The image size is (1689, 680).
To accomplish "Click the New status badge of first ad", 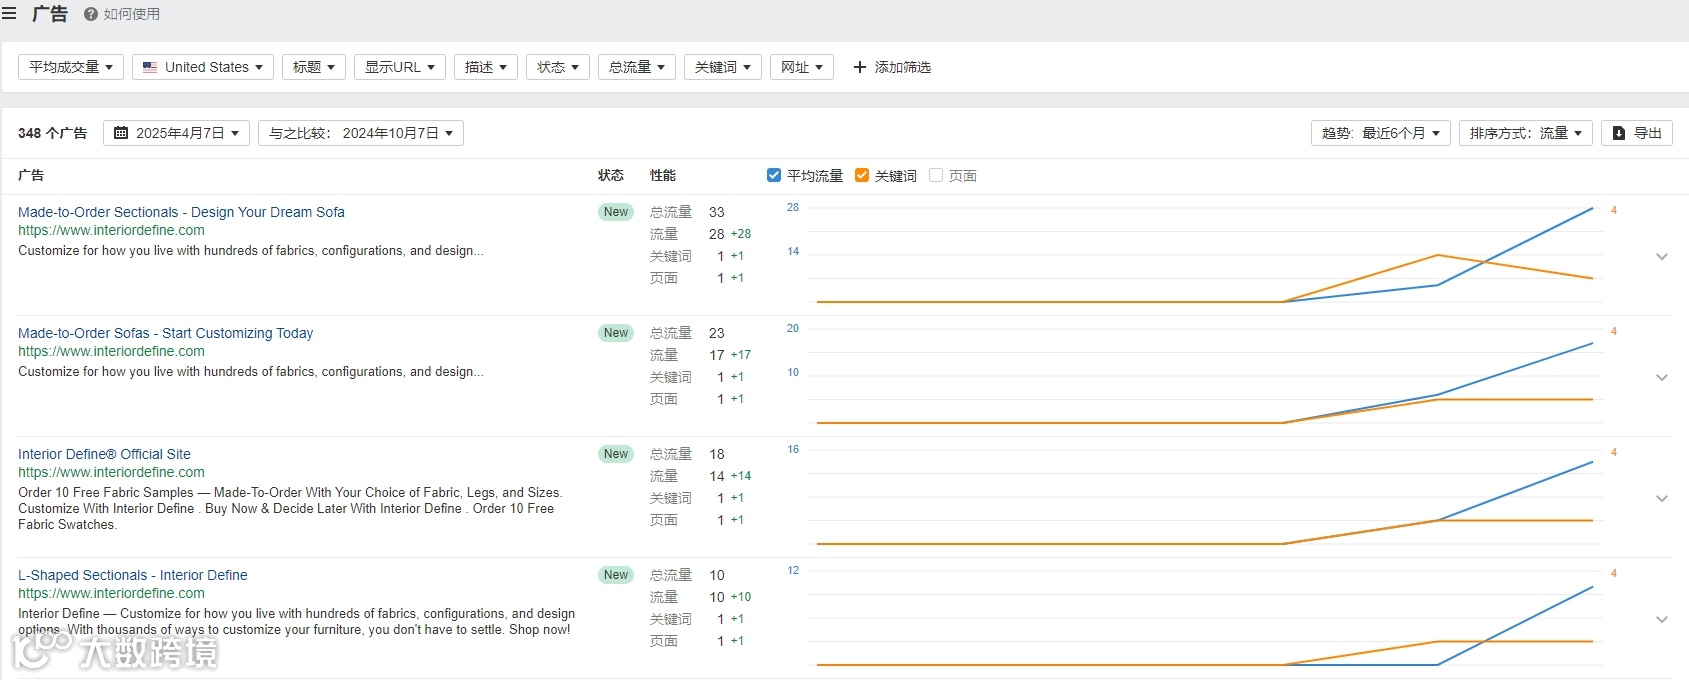I will [x=616, y=212].
